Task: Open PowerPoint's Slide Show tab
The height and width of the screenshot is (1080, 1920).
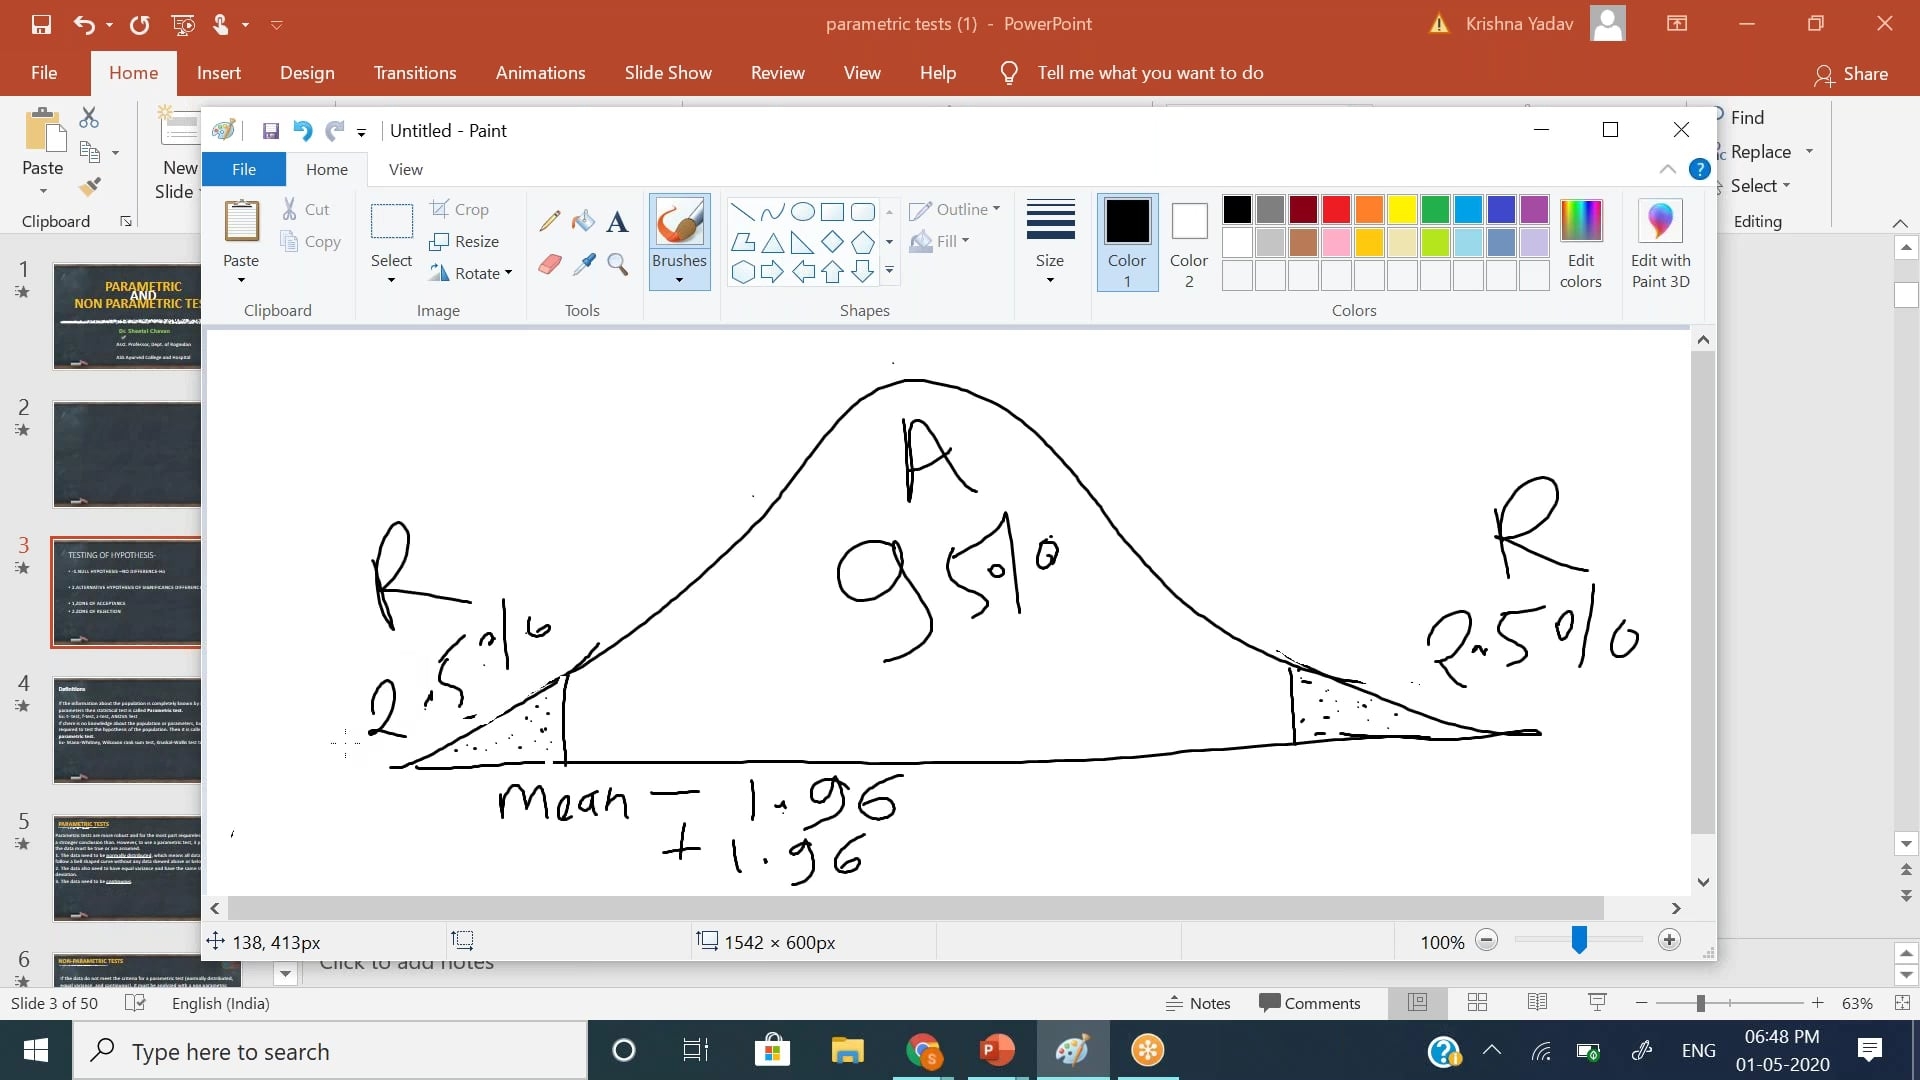Action: 667,73
